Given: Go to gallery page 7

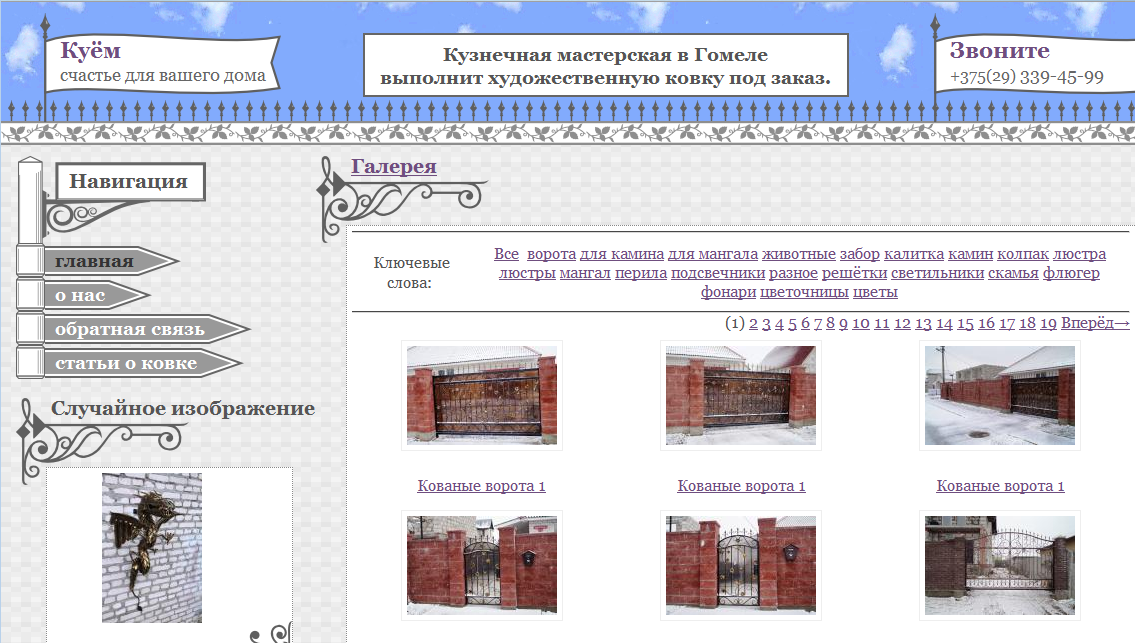Looking at the screenshot, I should [x=818, y=323].
